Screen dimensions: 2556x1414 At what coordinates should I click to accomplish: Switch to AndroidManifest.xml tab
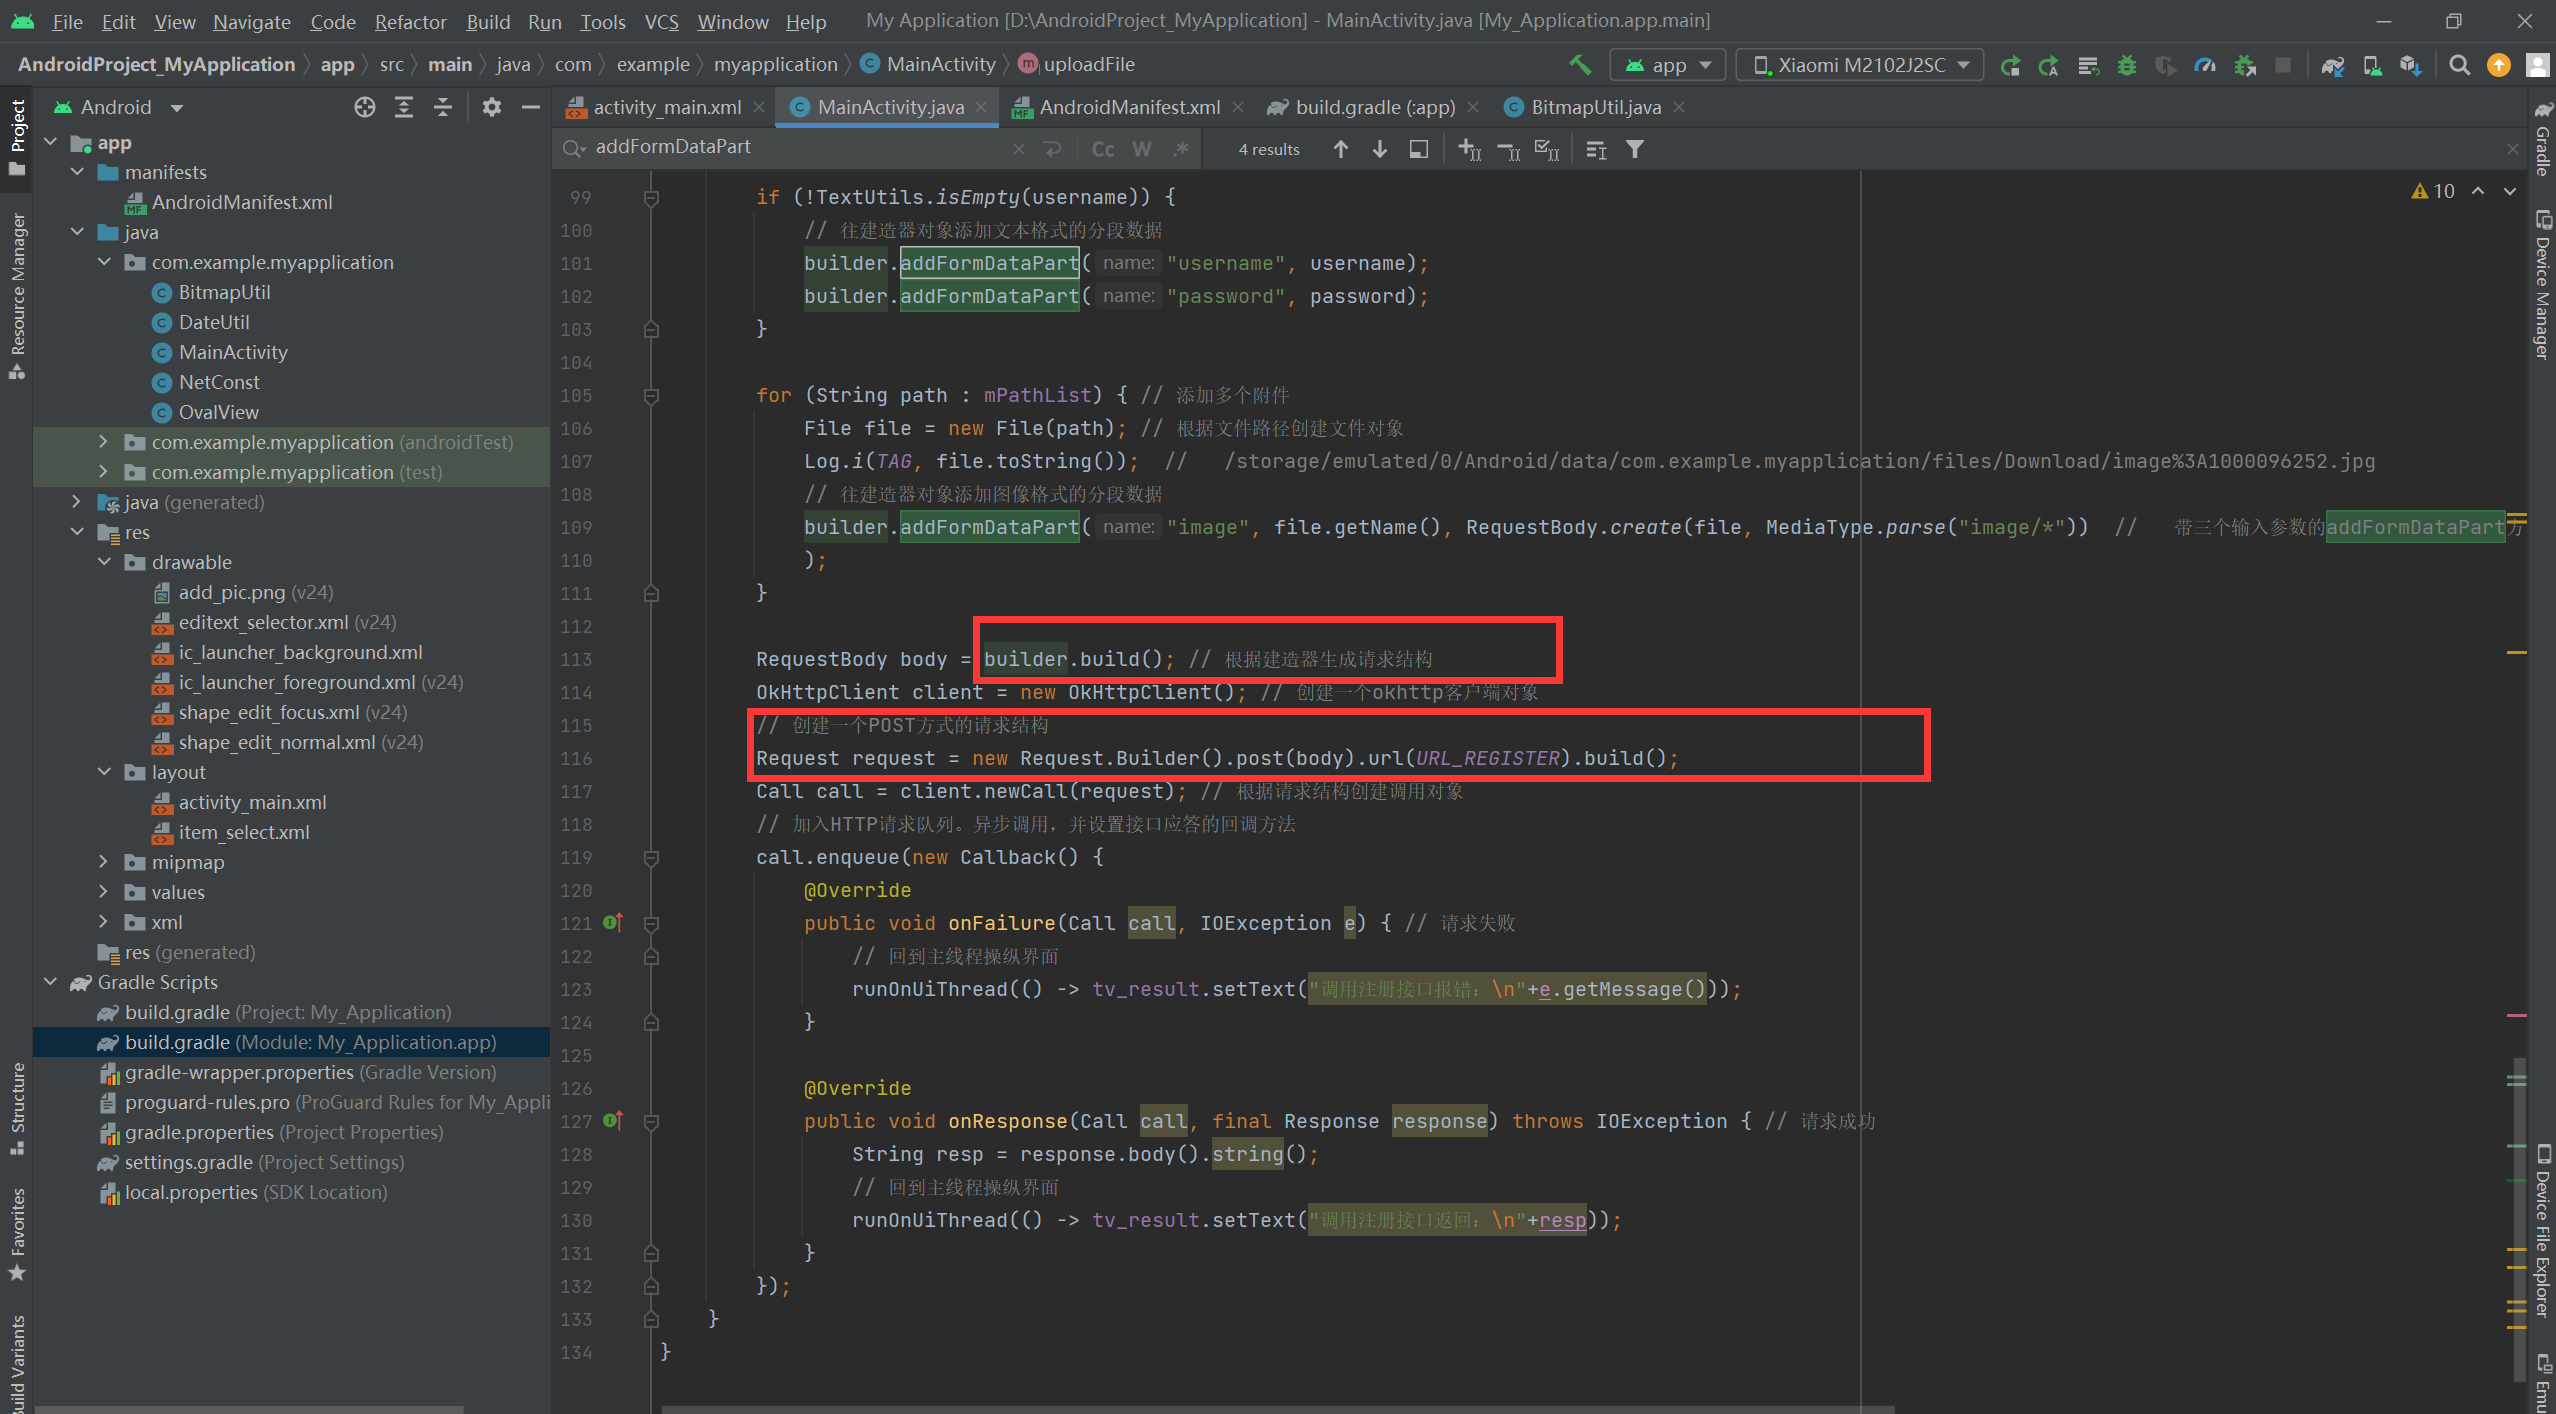coord(1128,107)
